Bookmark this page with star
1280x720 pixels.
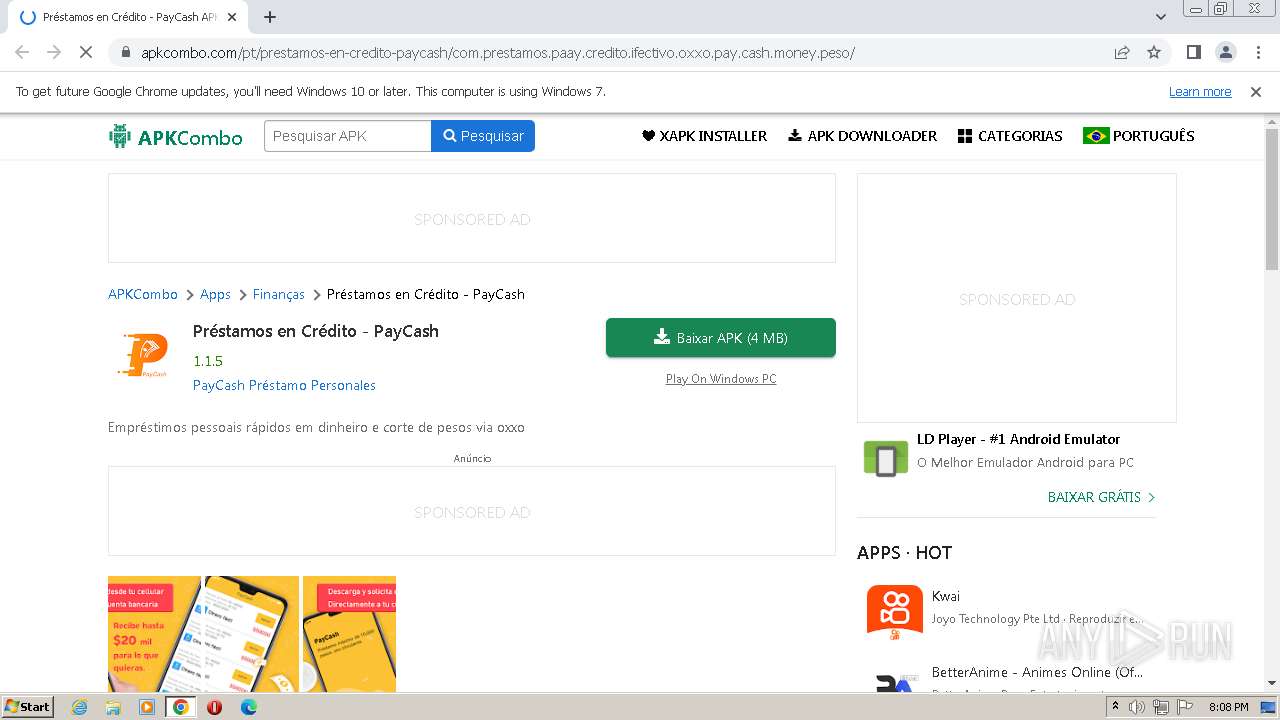1154,52
